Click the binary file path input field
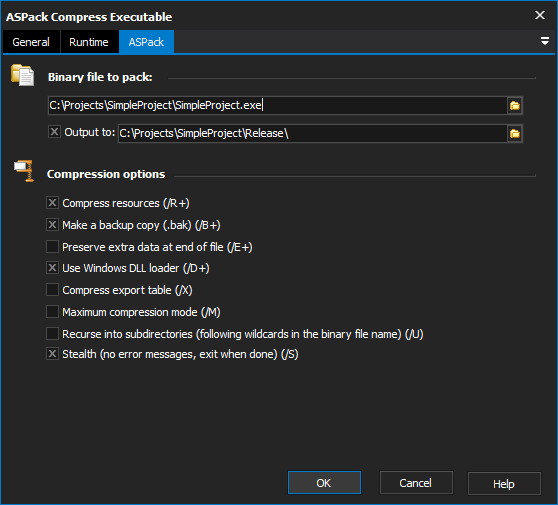This screenshot has width=558, height=505. [x=278, y=106]
